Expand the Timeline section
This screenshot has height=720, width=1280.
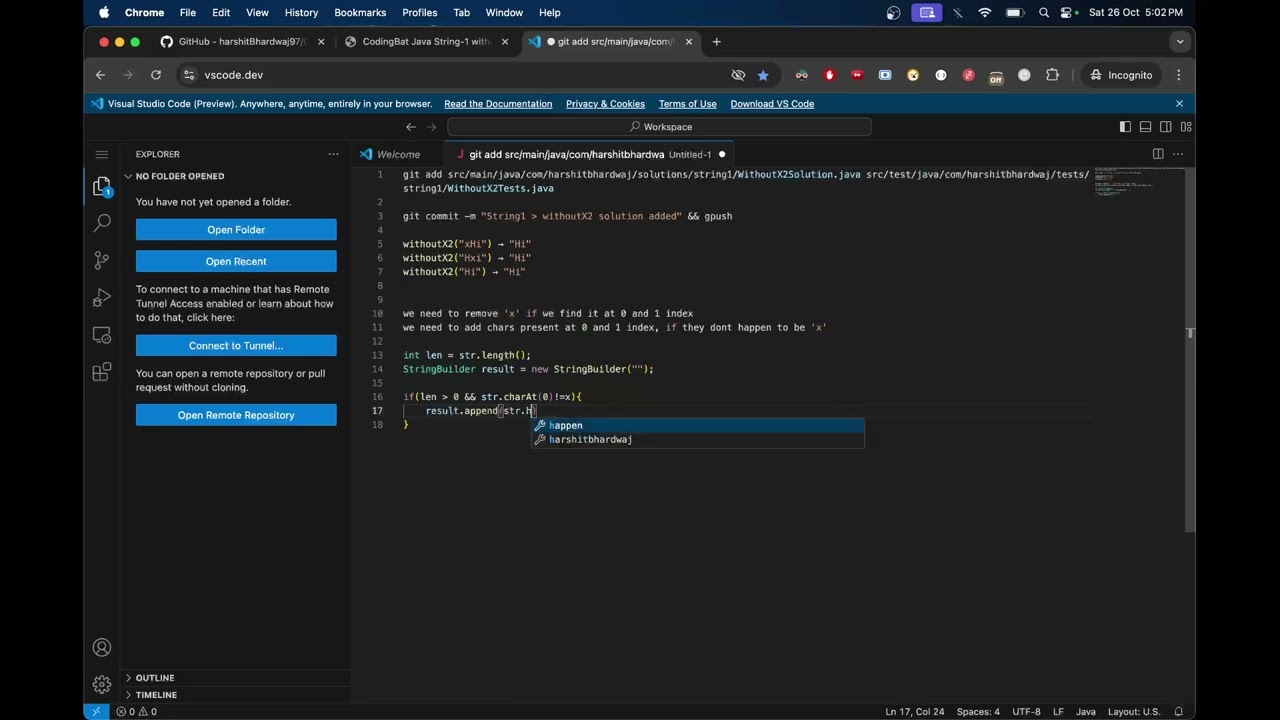pos(156,695)
